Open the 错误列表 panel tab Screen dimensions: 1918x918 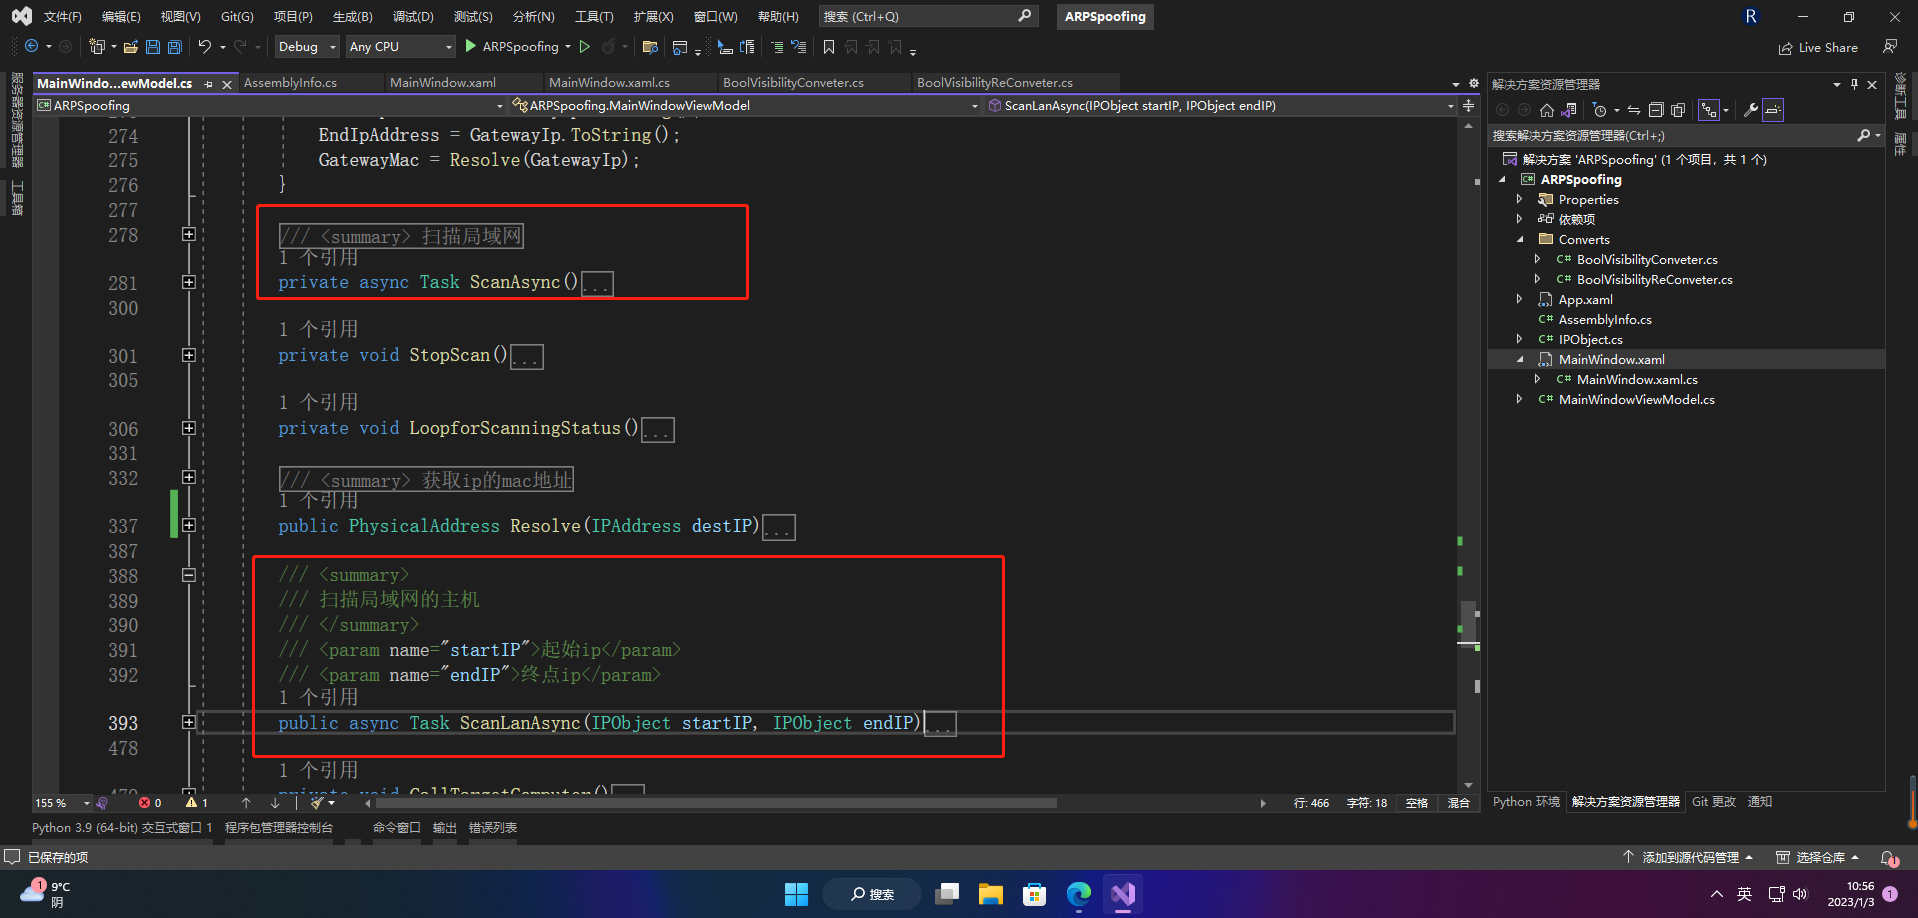tap(493, 827)
